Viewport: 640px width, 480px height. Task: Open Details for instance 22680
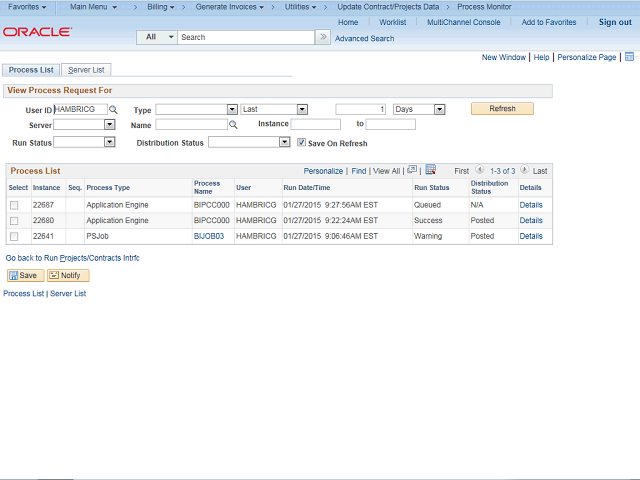coord(531,220)
